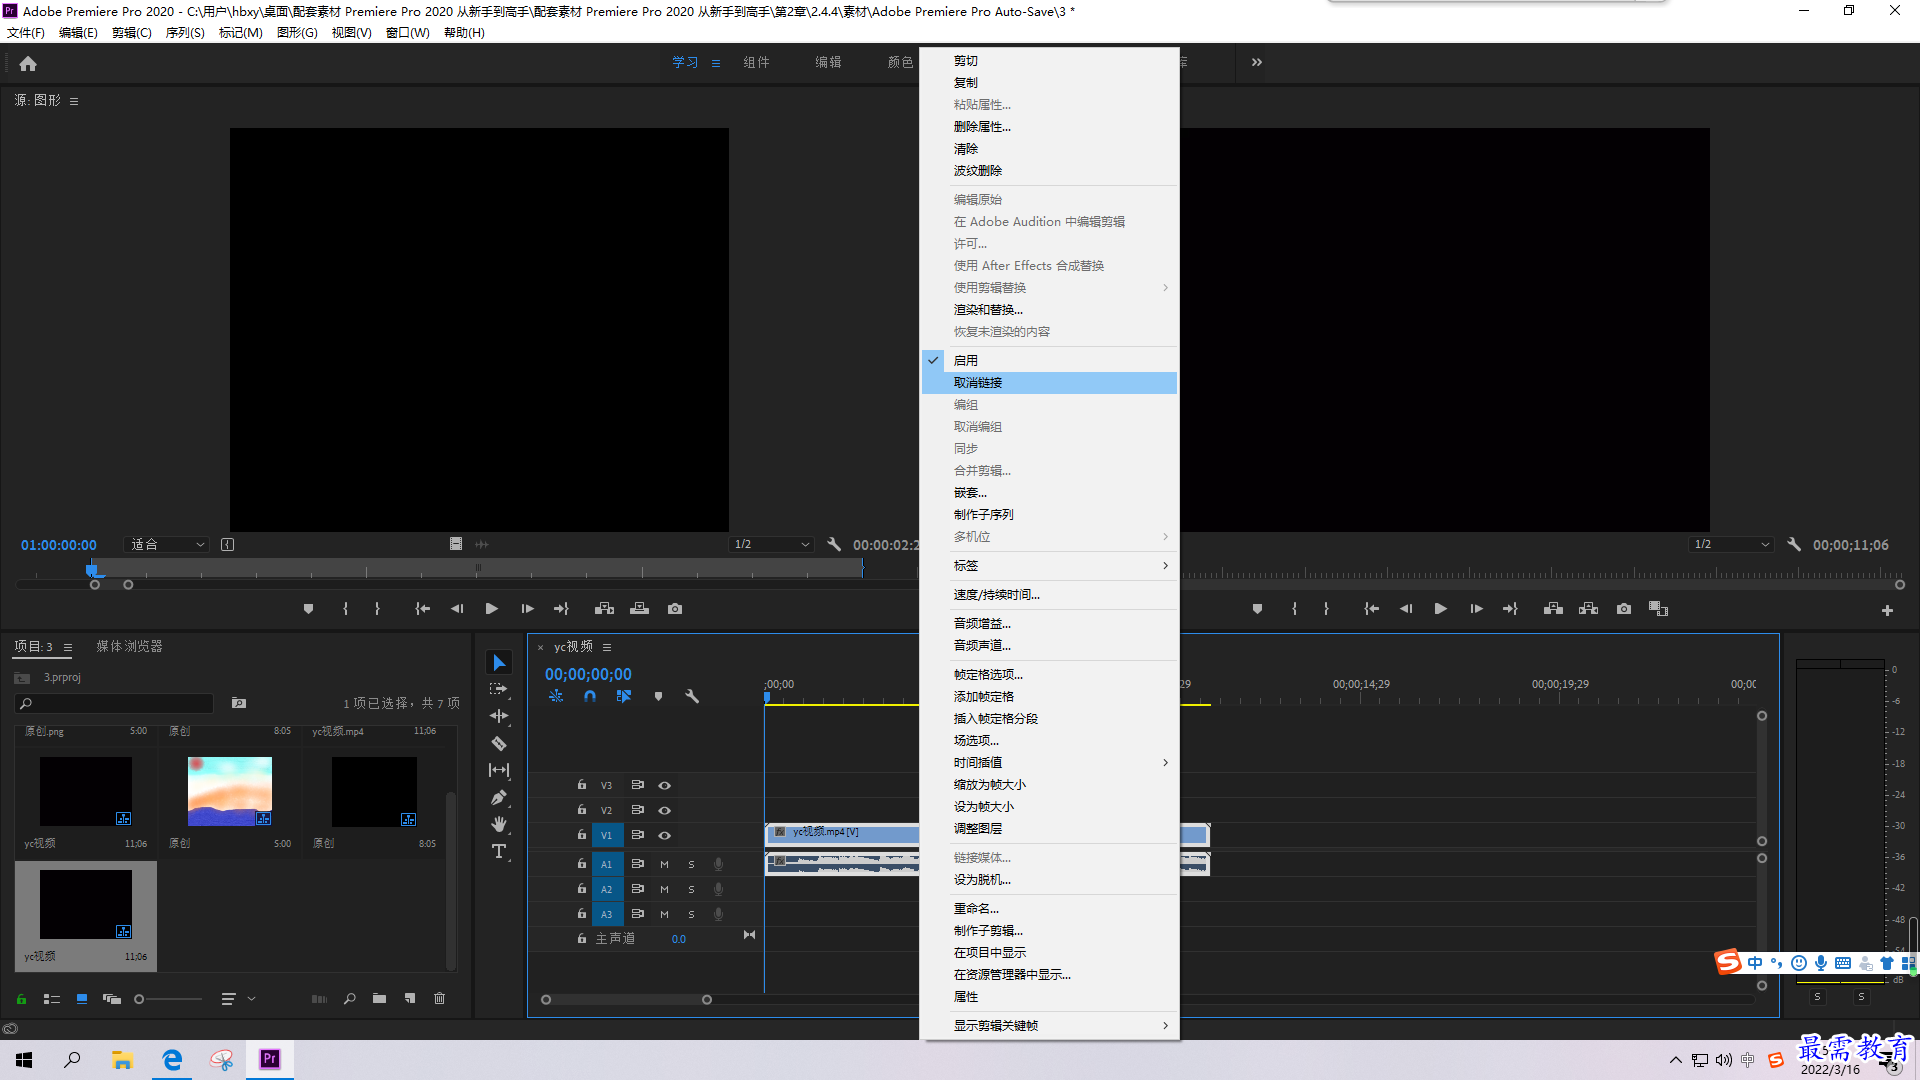This screenshot has width=1920, height=1080.
Task: Switch project panel to list view
Action: (52, 998)
